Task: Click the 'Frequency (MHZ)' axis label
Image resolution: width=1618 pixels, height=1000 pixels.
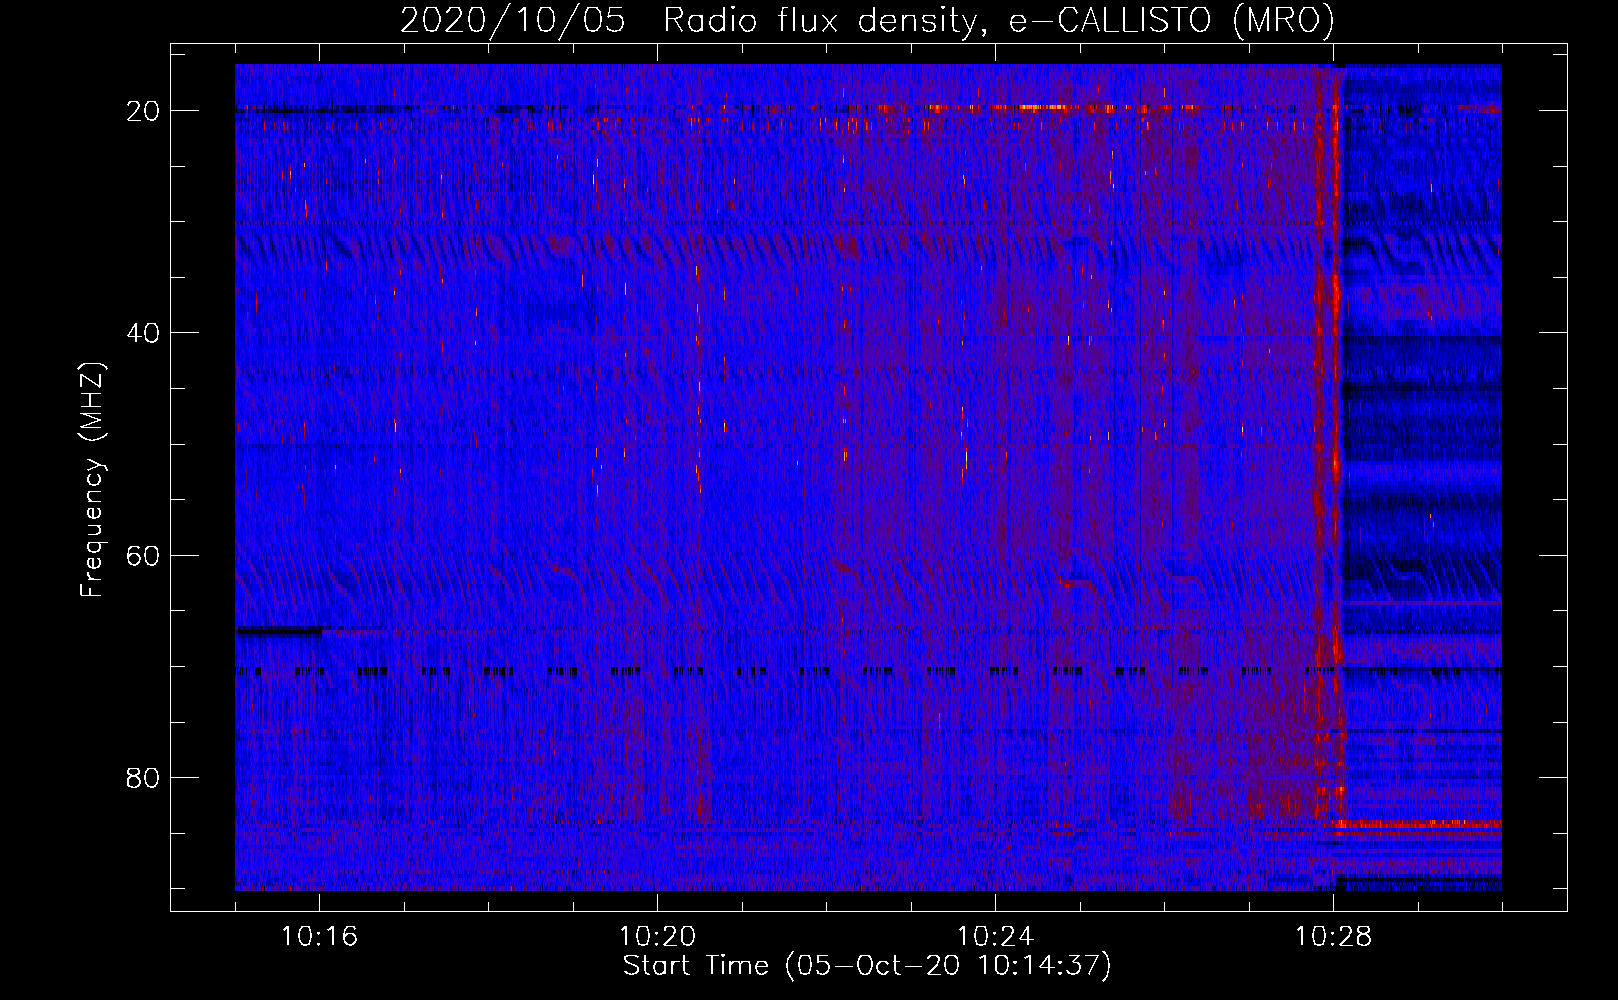Action: click(x=92, y=480)
